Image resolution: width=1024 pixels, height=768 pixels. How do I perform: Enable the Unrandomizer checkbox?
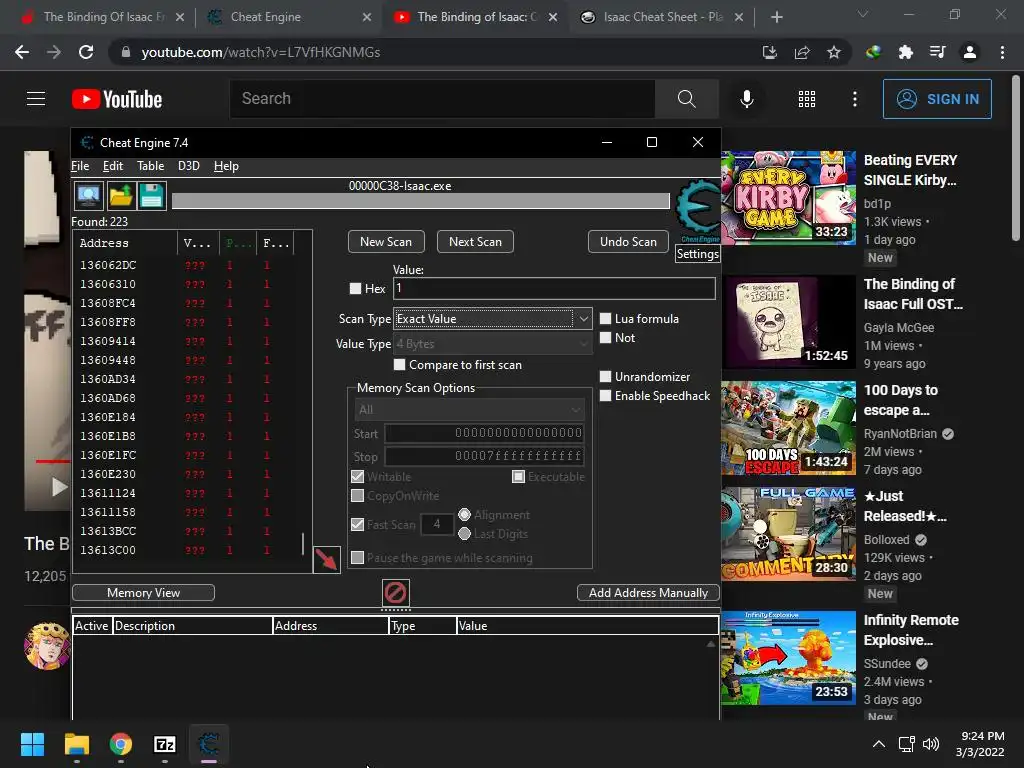tap(605, 377)
